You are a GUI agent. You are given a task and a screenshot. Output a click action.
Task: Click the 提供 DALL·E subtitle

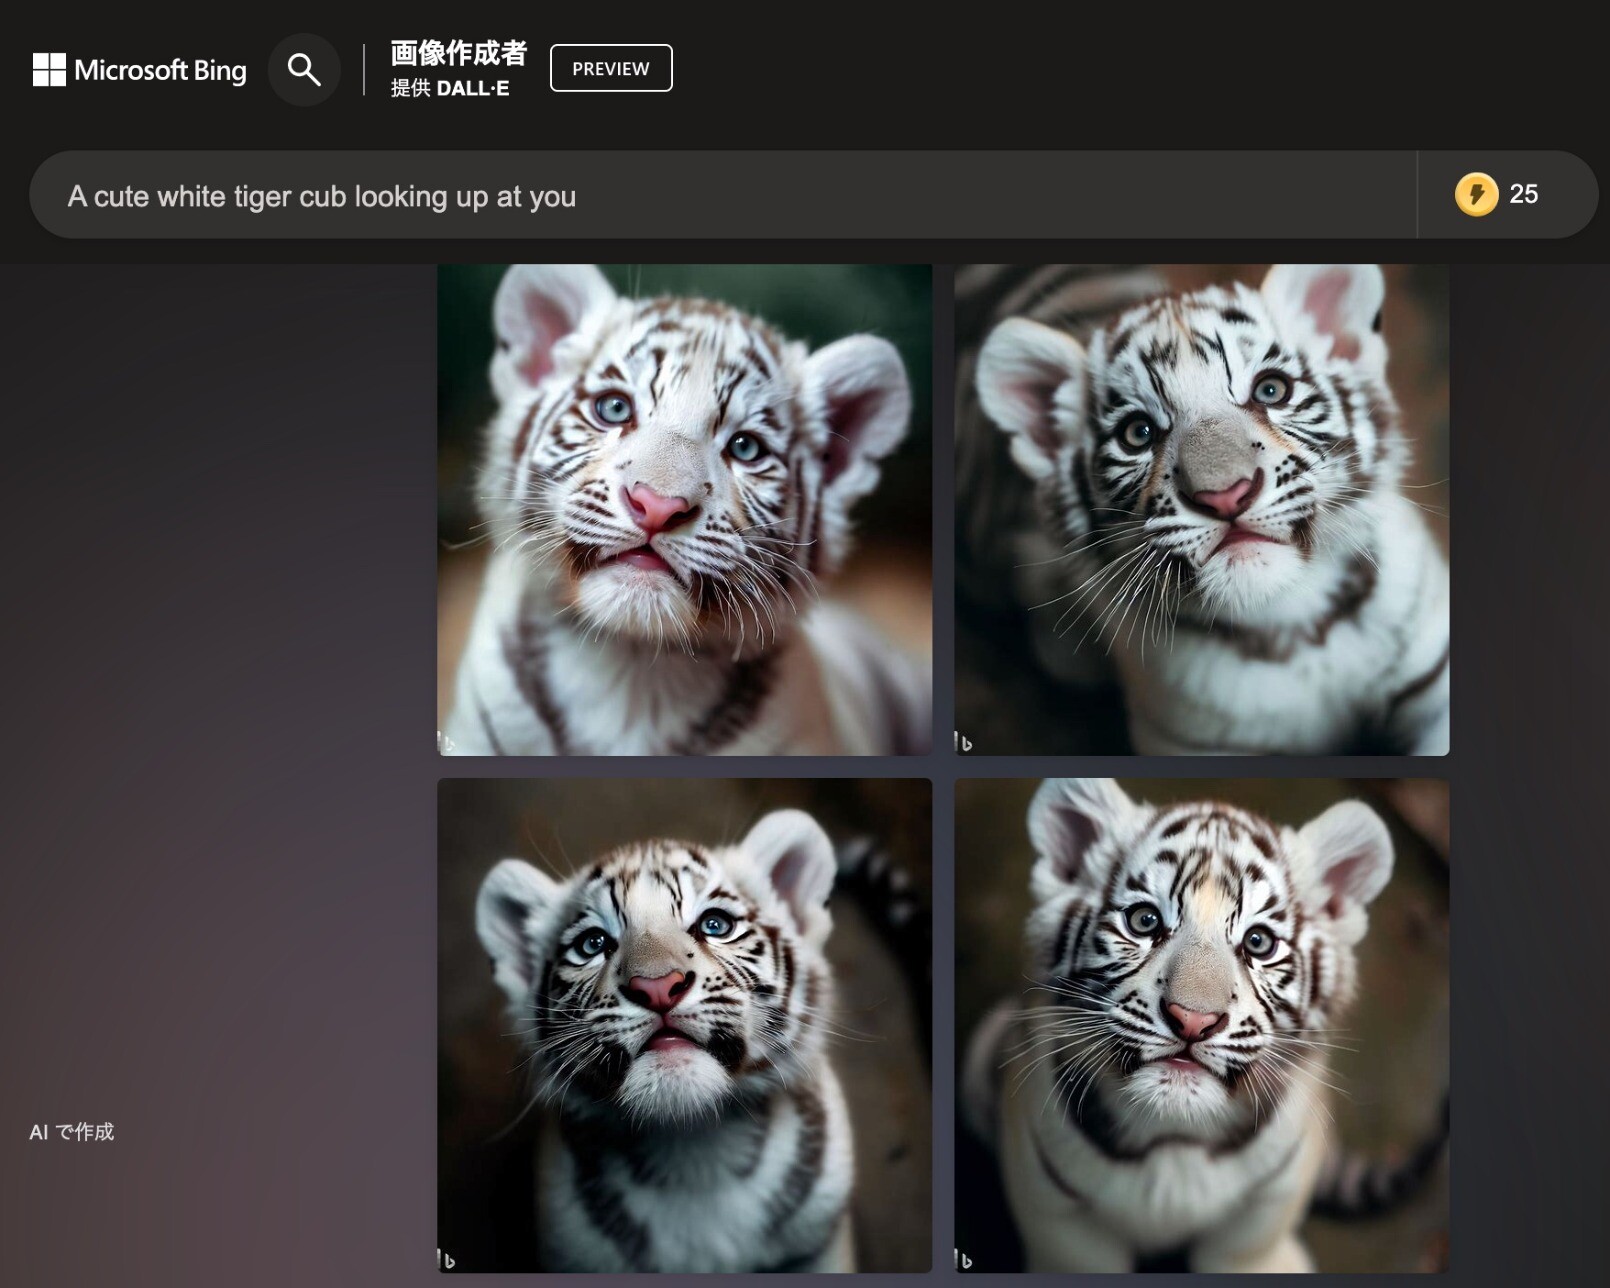pyautogui.click(x=450, y=88)
